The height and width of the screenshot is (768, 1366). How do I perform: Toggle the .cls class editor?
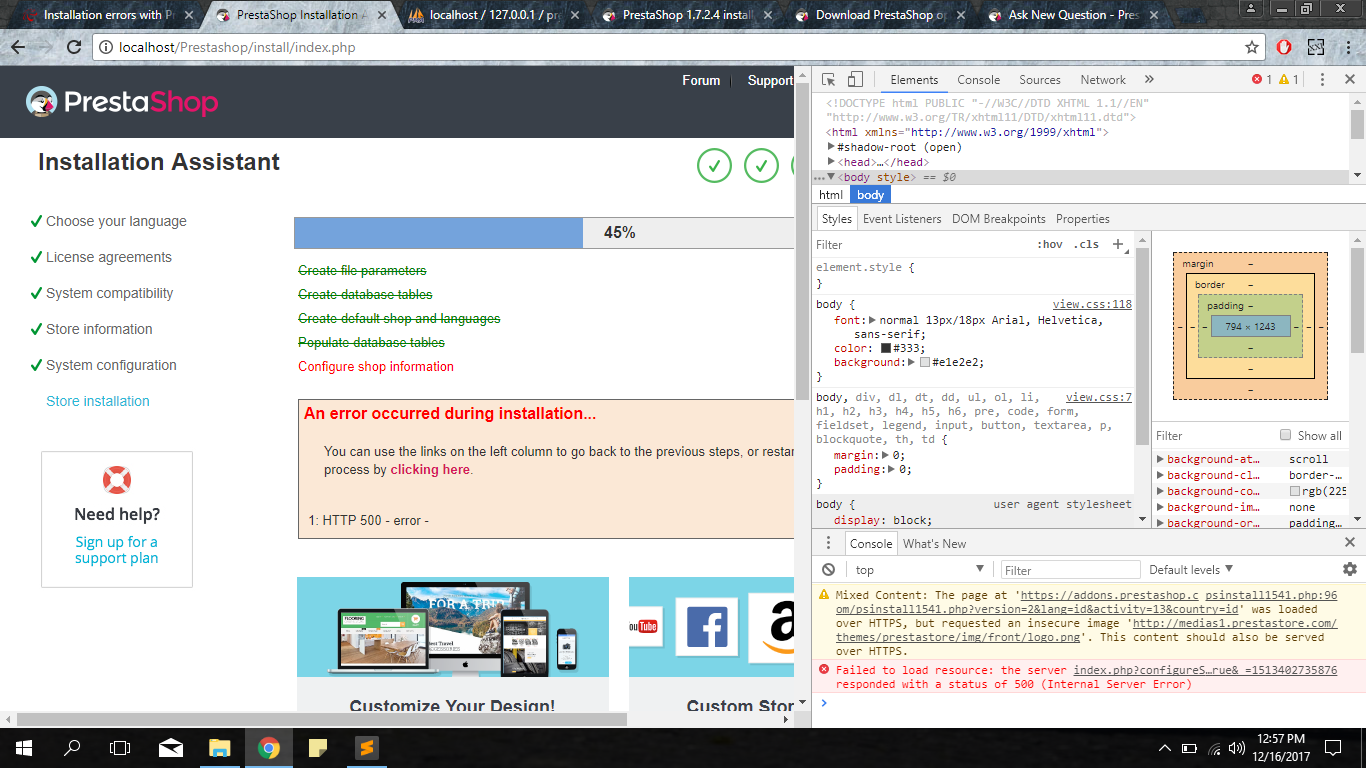(x=1086, y=244)
